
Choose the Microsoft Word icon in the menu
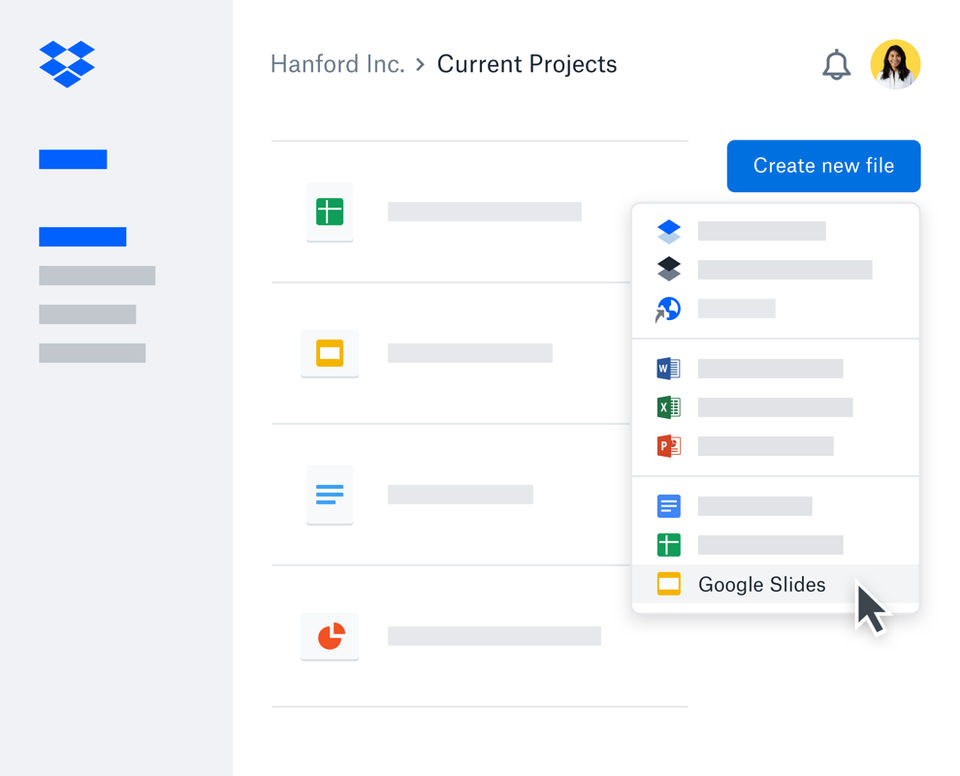tap(668, 369)
